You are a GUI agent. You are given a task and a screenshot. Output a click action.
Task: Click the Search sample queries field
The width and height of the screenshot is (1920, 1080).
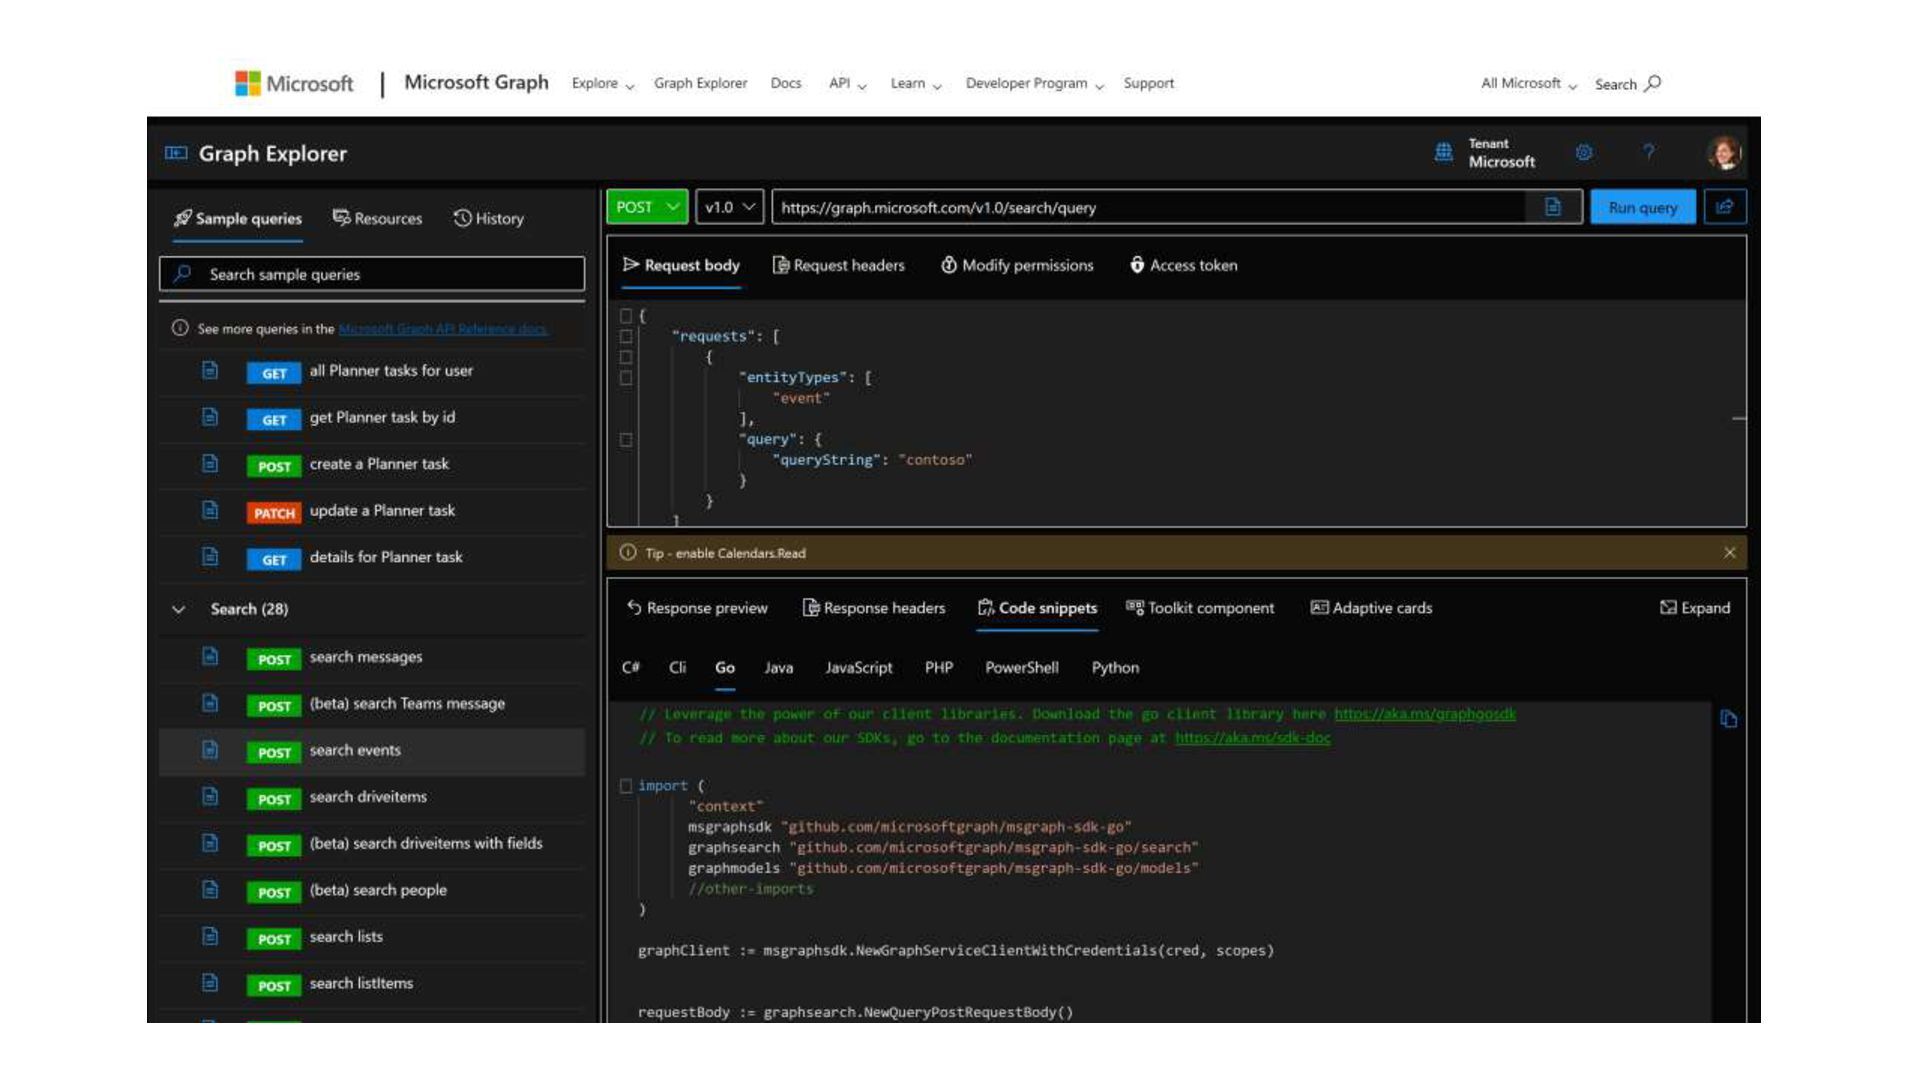coord(372,274)
